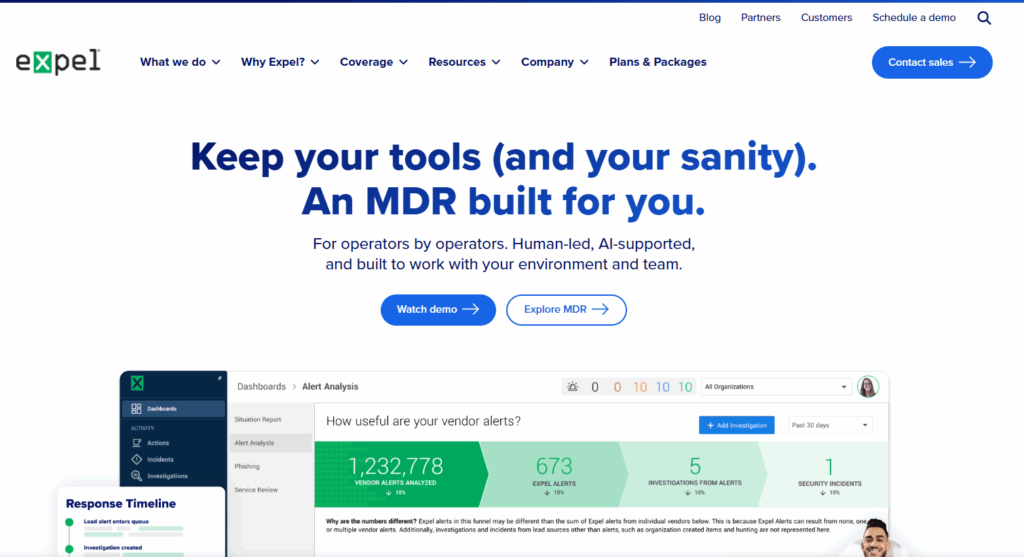
Task: Expand the Company menu
Action: (x=554, y=62)
